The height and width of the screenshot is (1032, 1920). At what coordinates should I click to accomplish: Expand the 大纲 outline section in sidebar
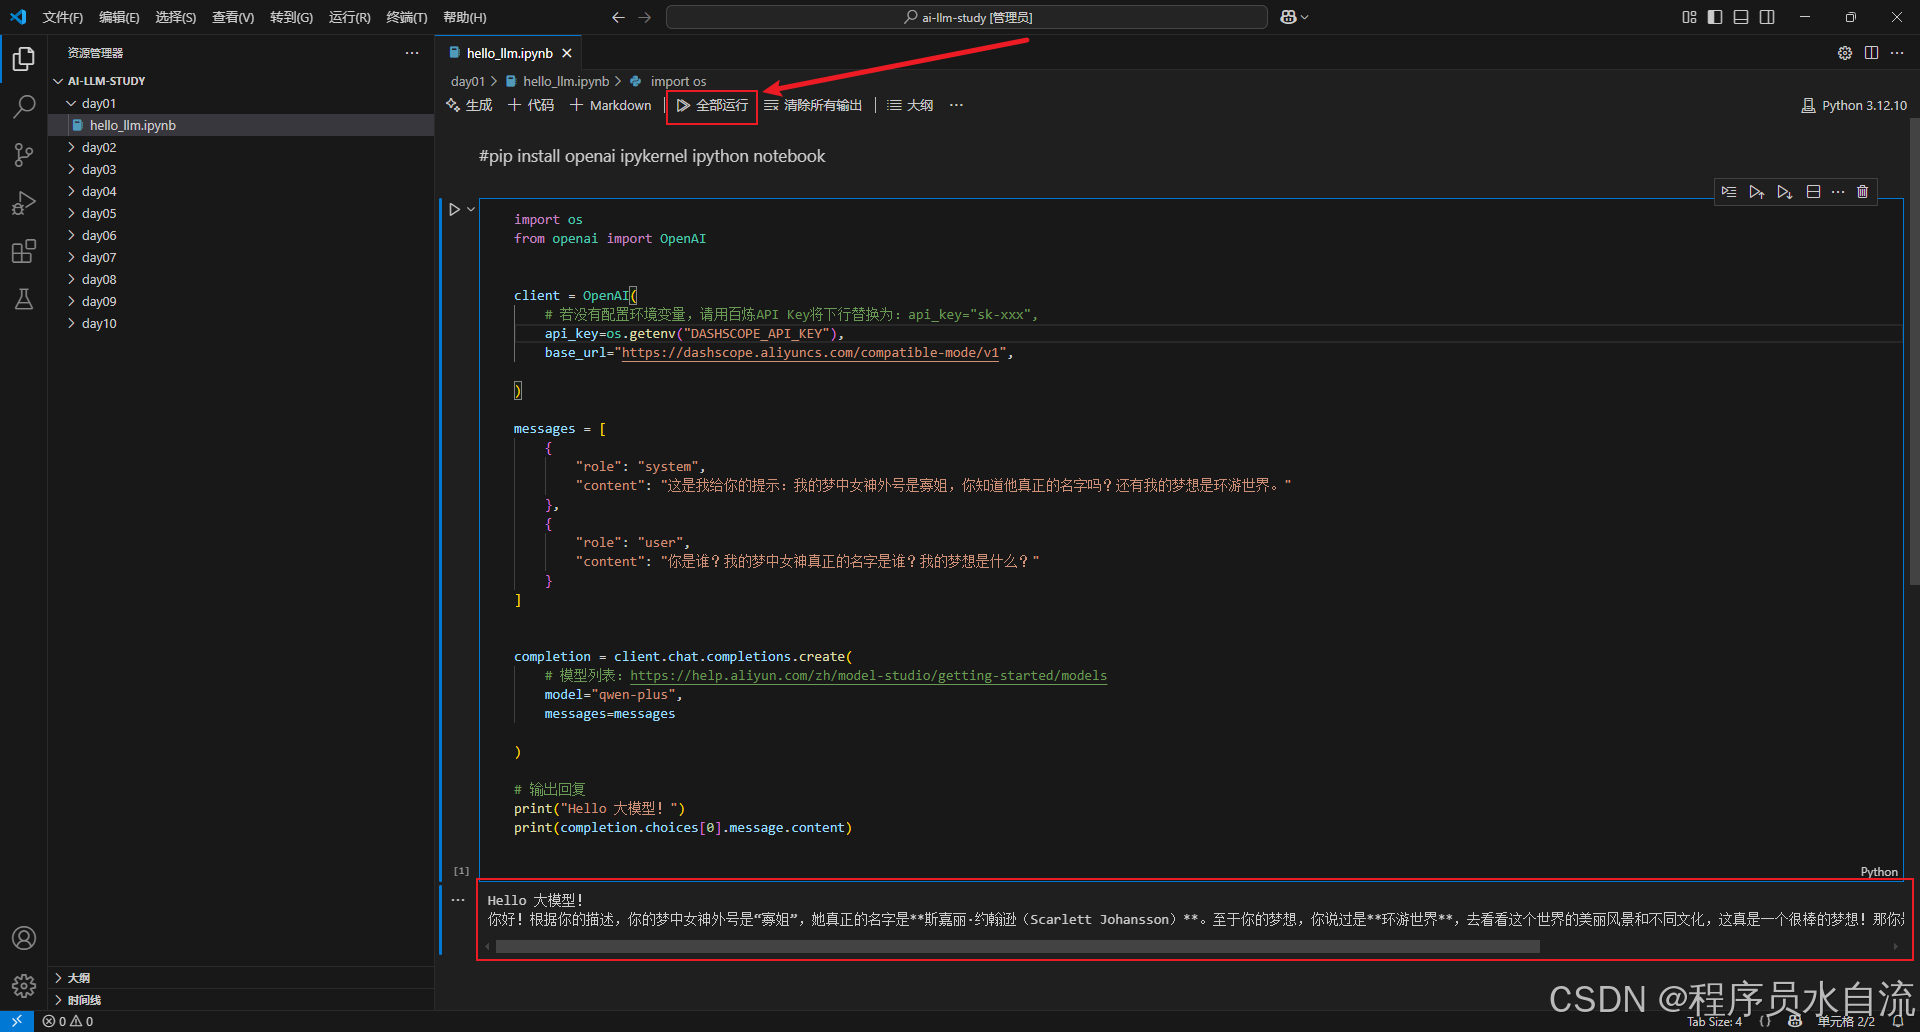pyautogui.click(x=241, y=978)
